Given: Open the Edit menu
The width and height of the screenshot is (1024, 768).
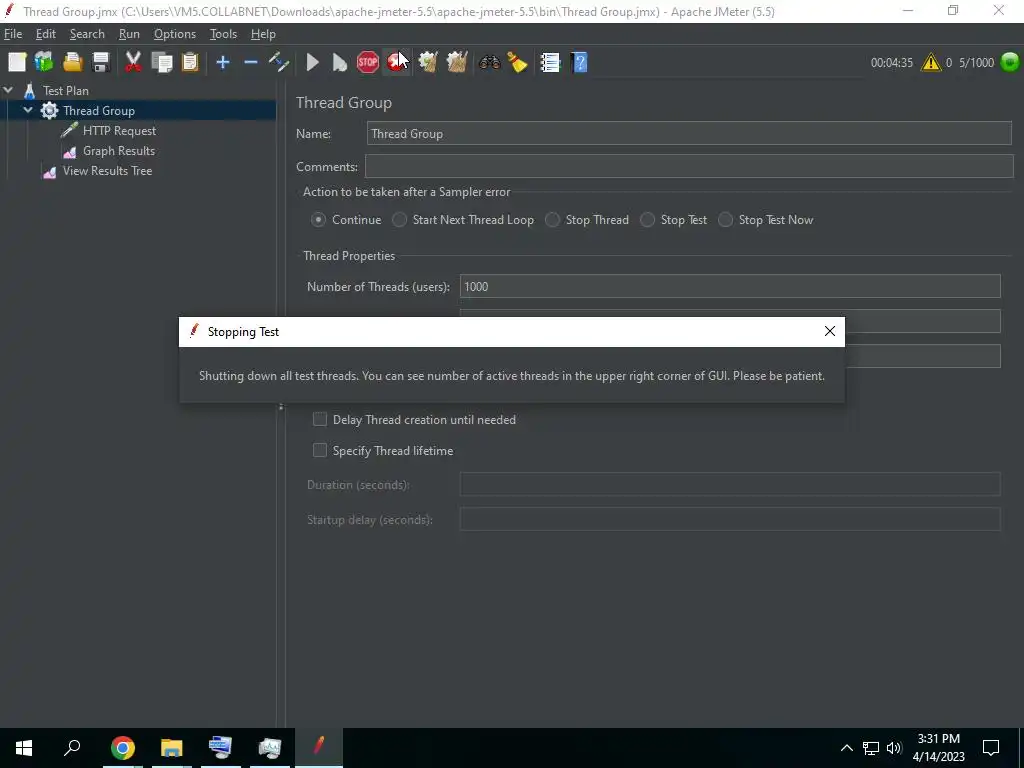Looking at the screenshot, I should pos(46,34).
